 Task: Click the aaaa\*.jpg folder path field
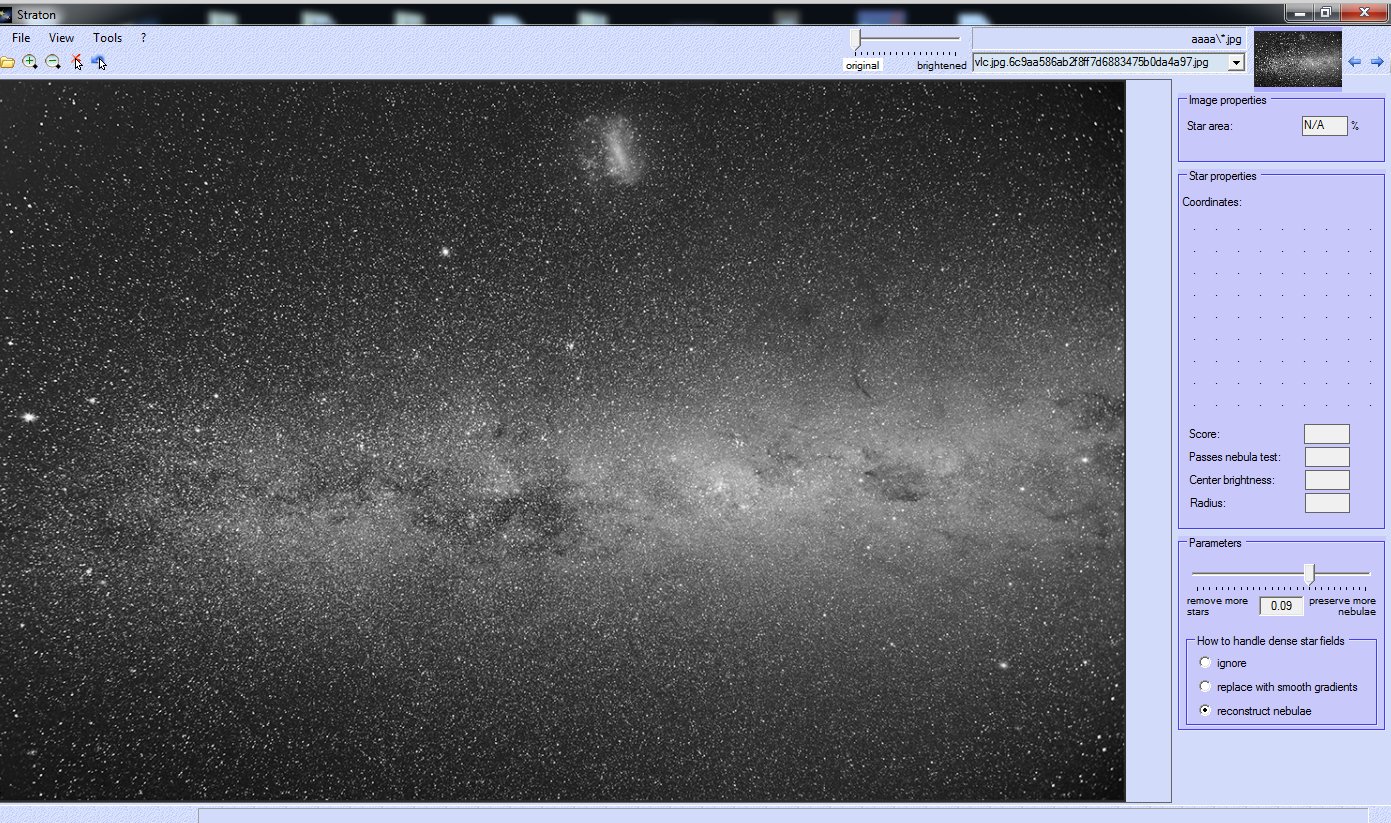pyautogui.click(x=1109, y=39)
